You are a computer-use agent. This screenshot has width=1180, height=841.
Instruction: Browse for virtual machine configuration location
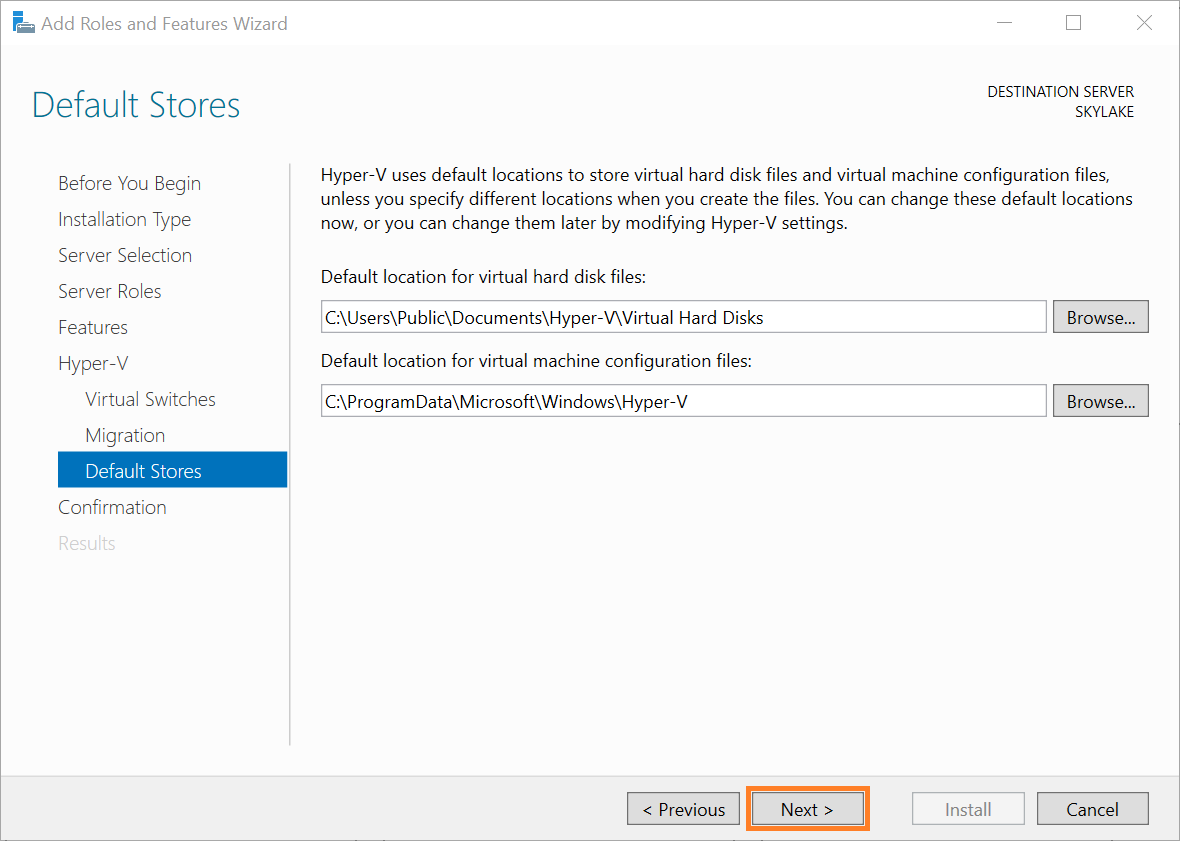pyautogui.click(x=1100, y=401)
